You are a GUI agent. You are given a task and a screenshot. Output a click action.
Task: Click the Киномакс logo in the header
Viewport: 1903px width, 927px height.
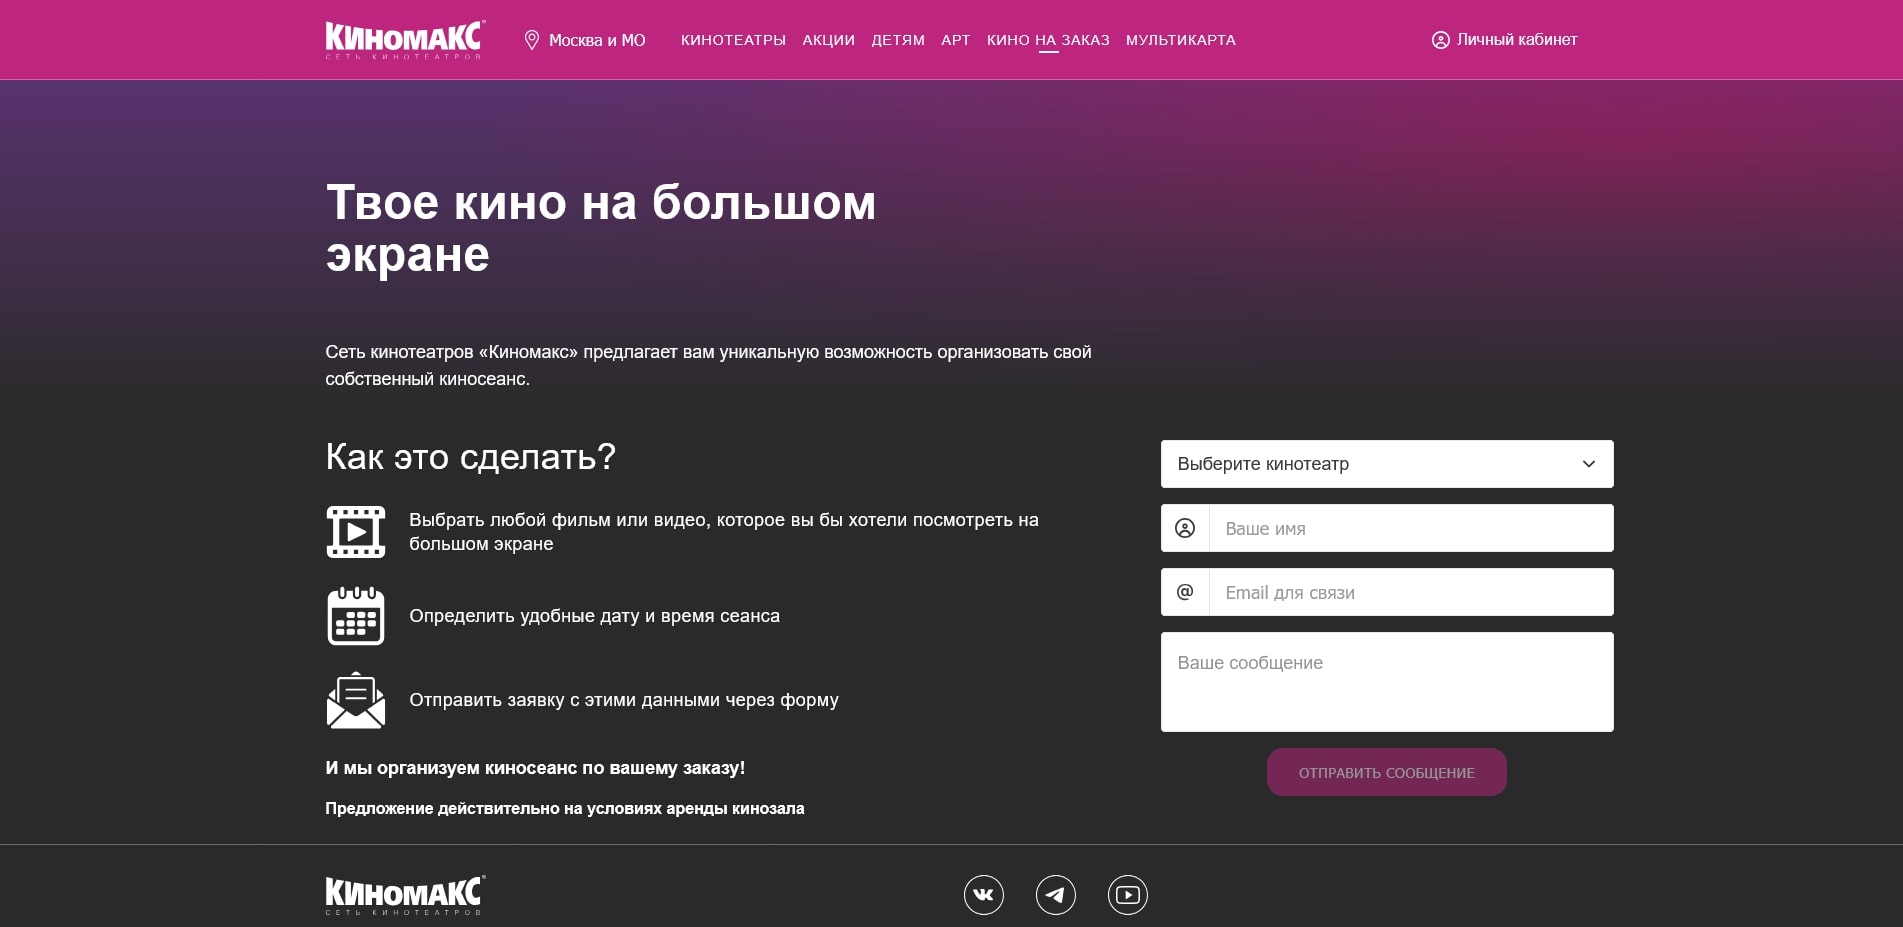(402, 39)
